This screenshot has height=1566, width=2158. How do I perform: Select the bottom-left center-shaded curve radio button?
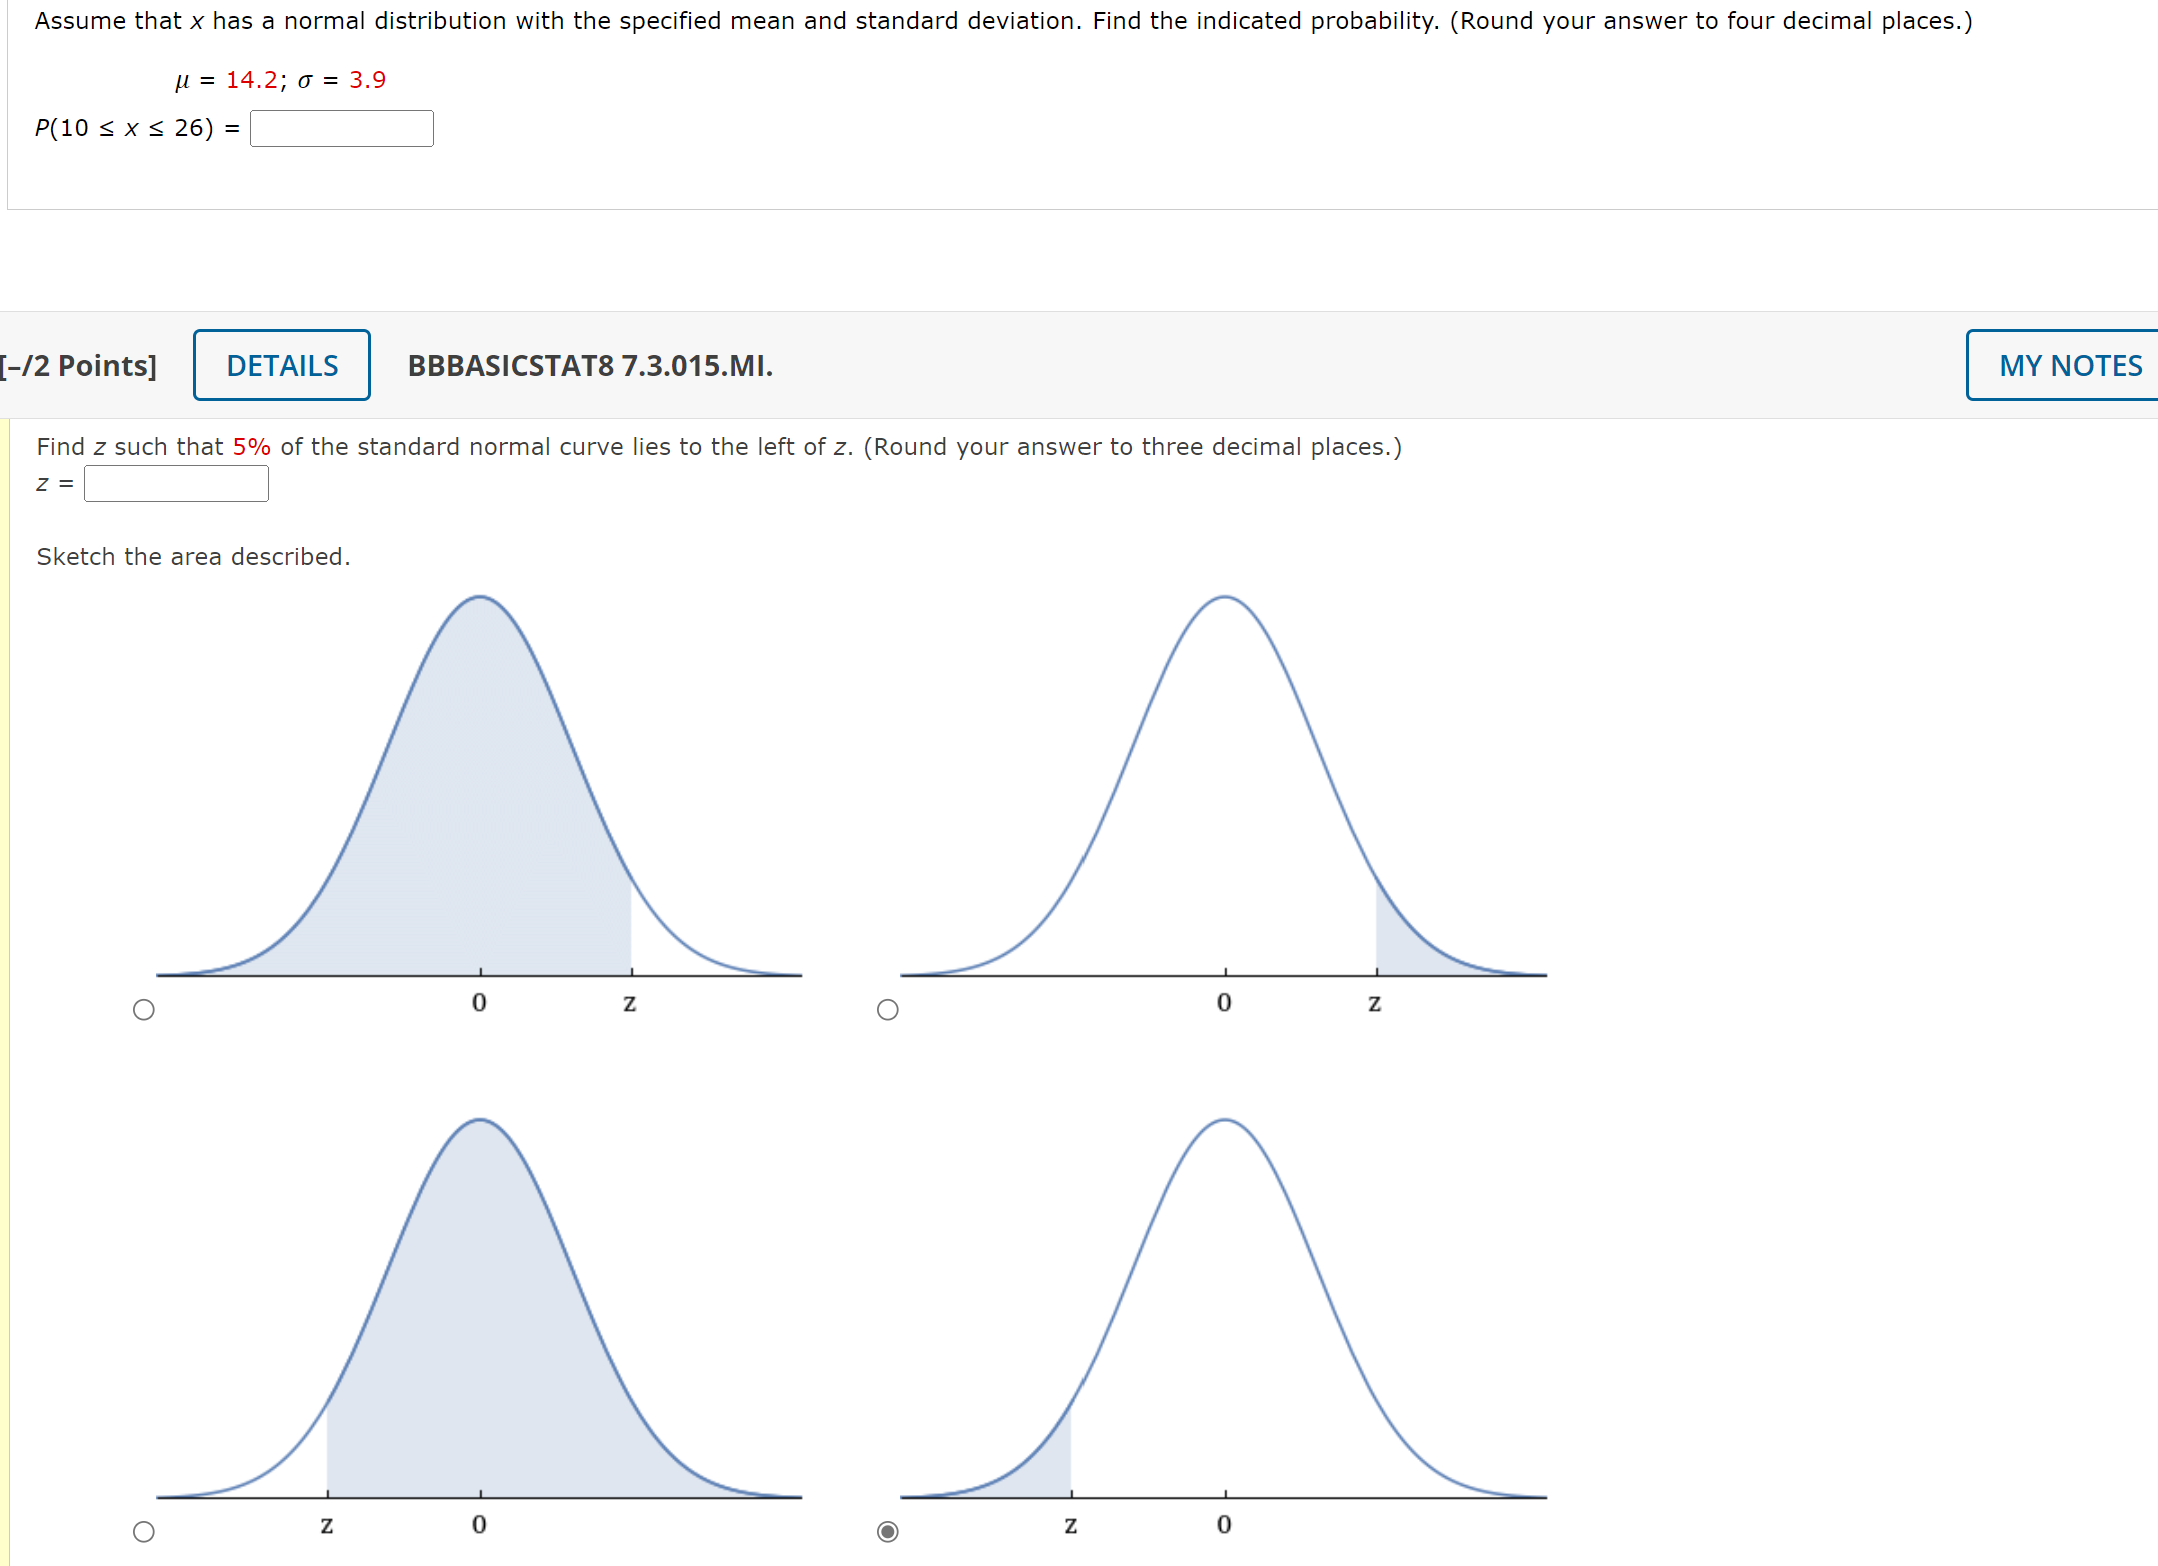click(x=144, y=1530)
